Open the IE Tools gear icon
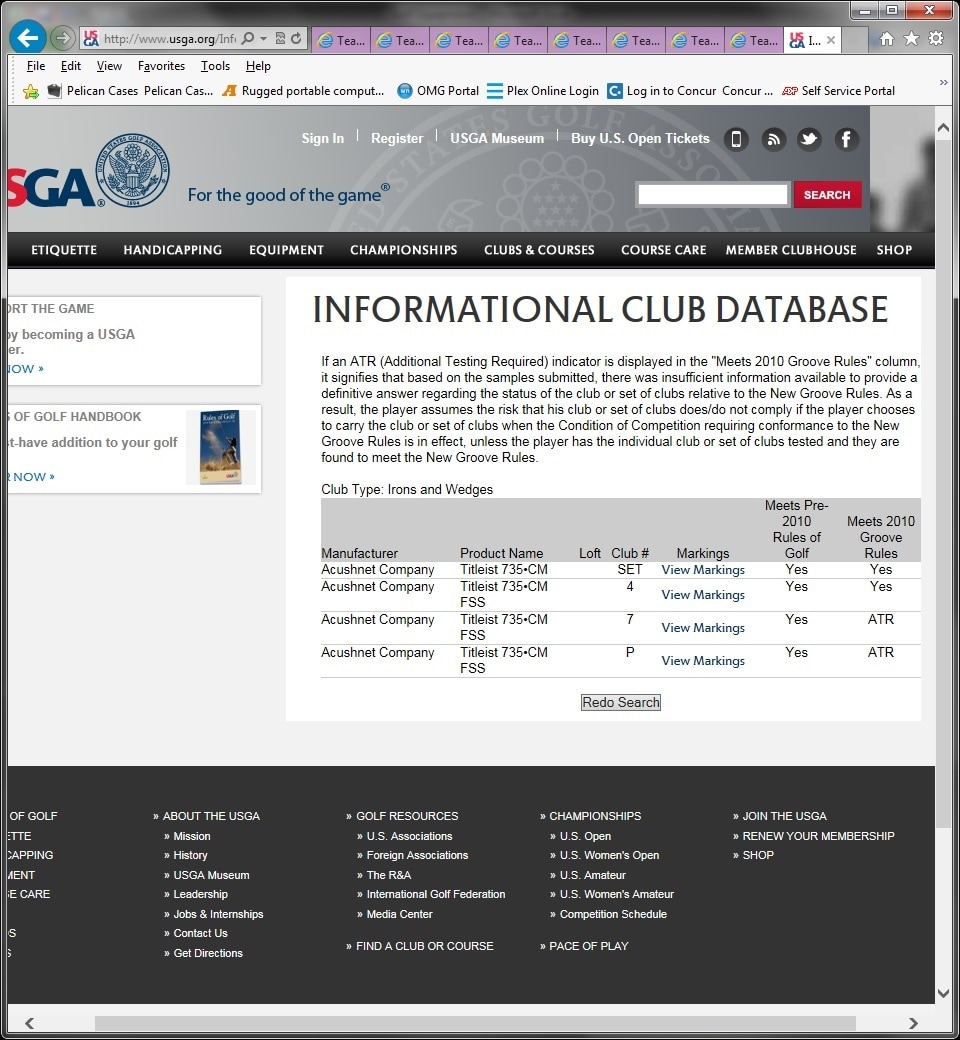Image resolution: width=960 pixels, height=1040 pixels. [x=936, y=39]
